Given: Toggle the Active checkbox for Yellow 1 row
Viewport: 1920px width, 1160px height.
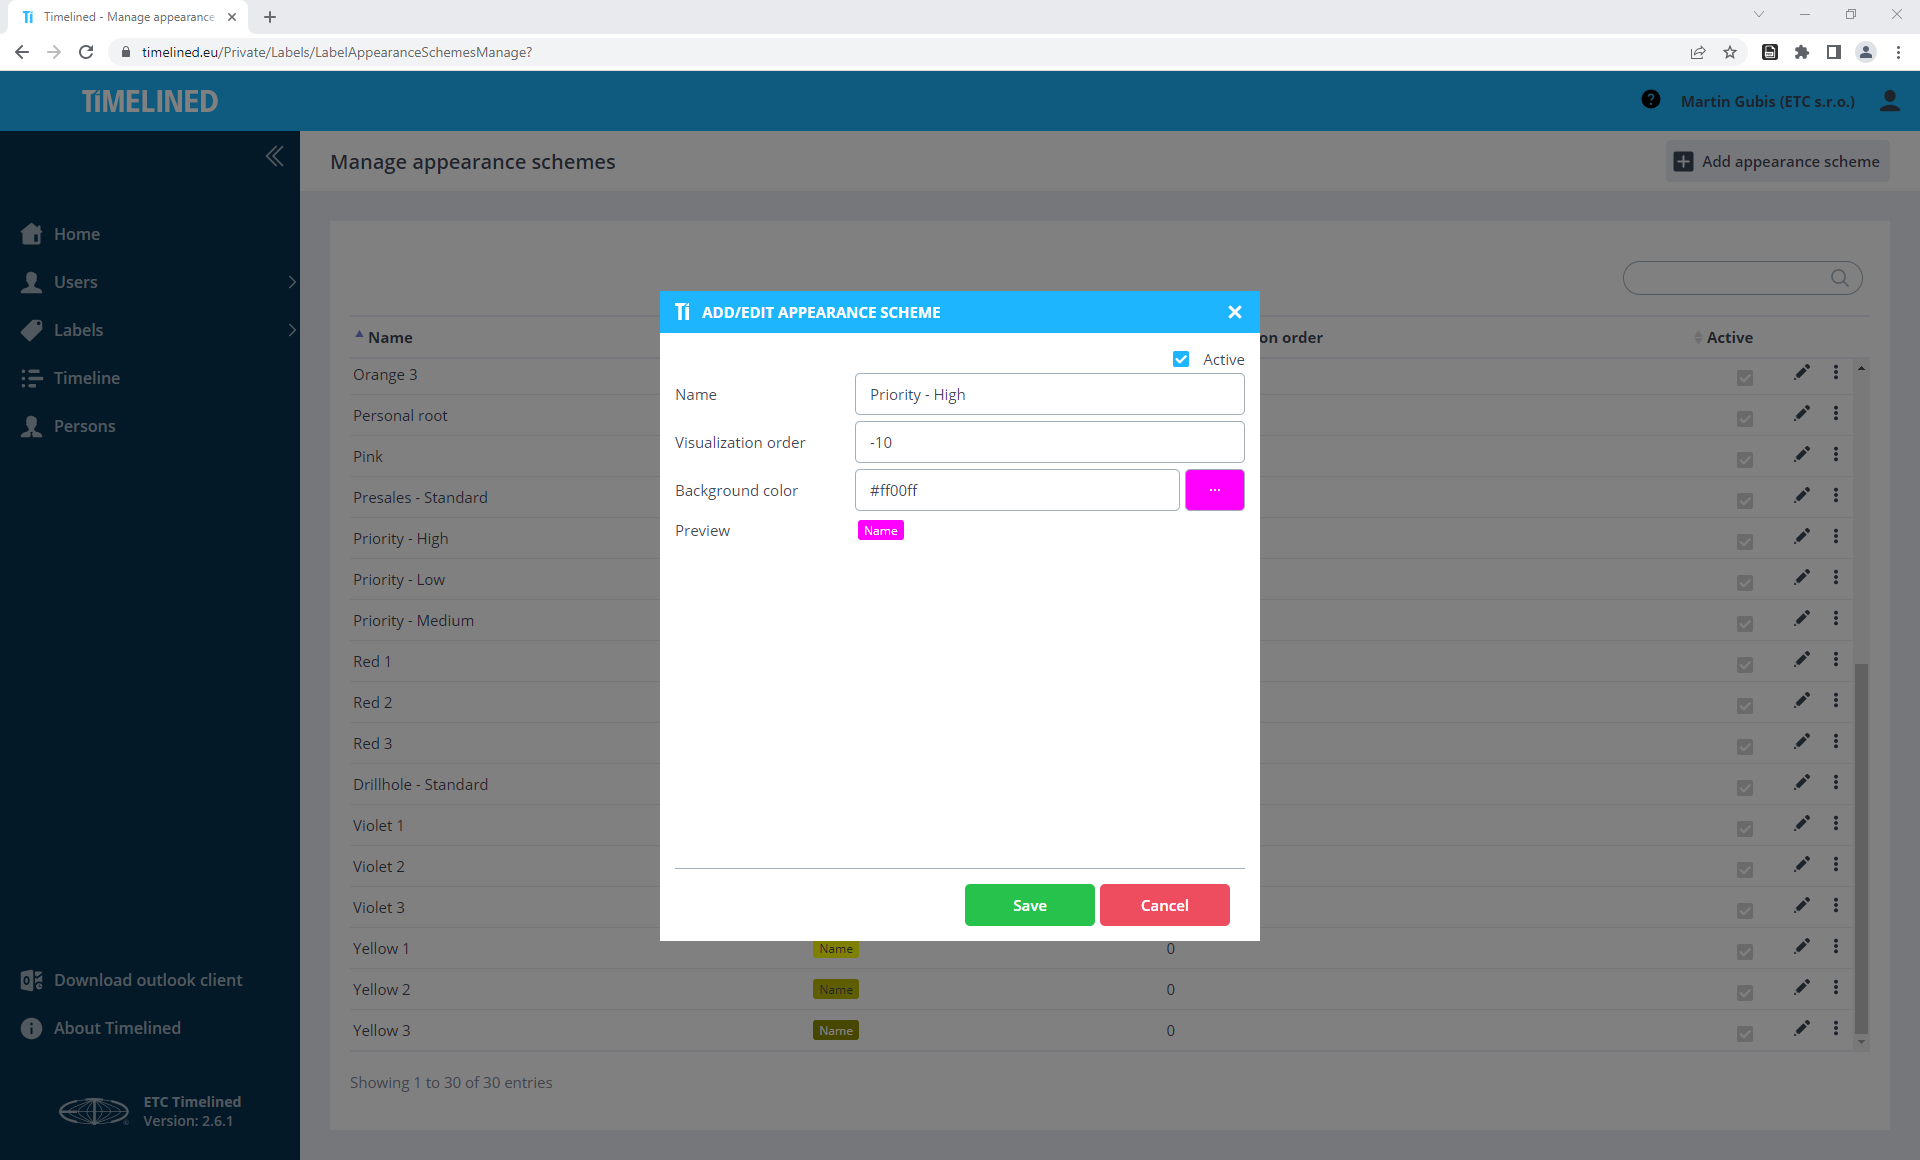Looking at the screenshot, I should [x=1745, y=951].
